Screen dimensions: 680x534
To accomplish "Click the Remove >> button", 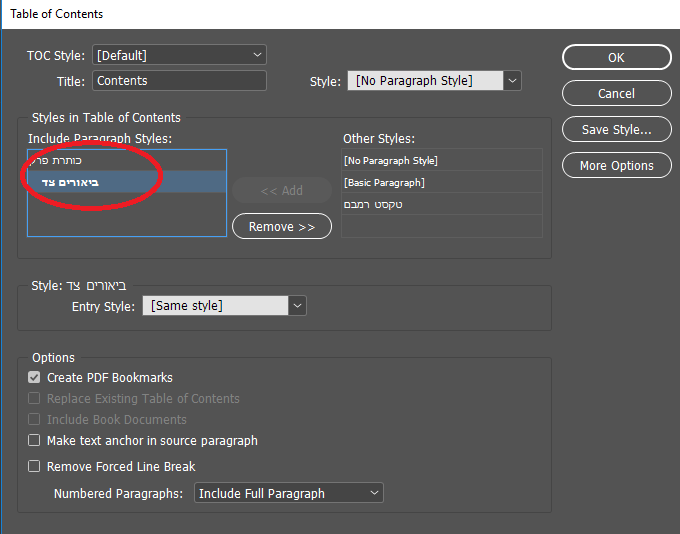I will pyautogui.click(x=282, y=227).
